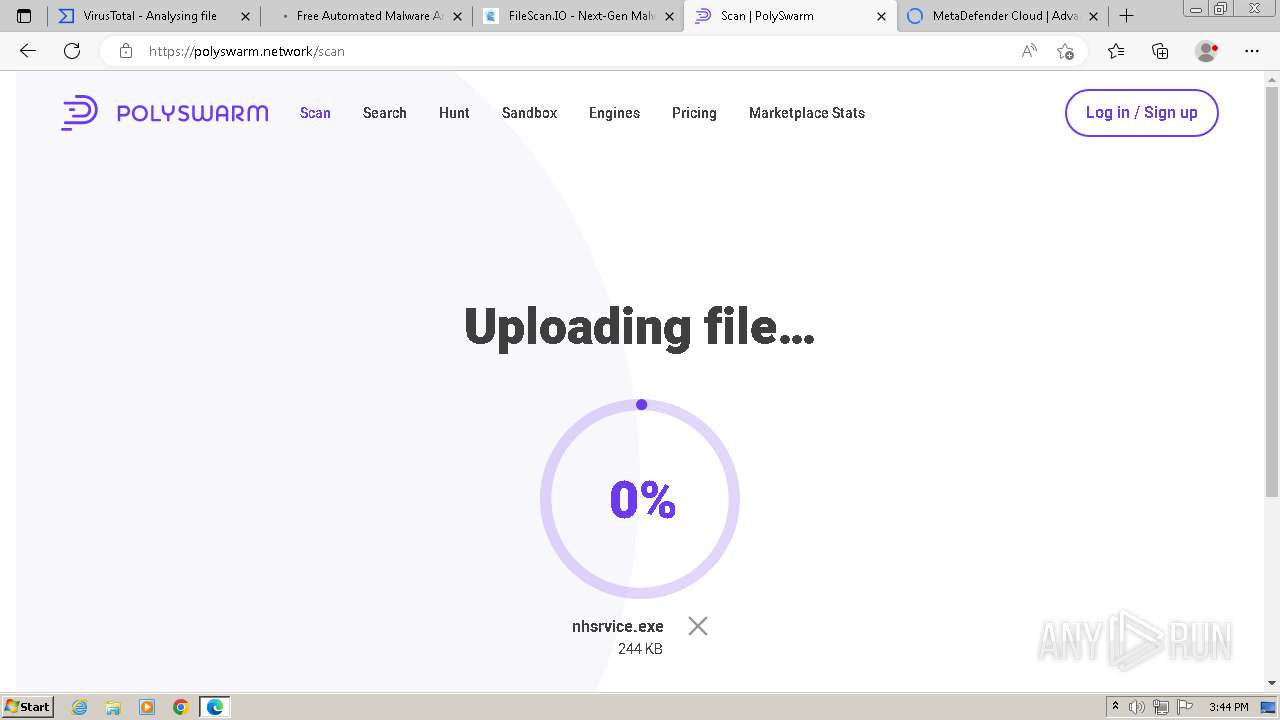This screenshot has width=1280, height=720.
Task: Open tab actions menu icon
Action: (x=24, y=16)
